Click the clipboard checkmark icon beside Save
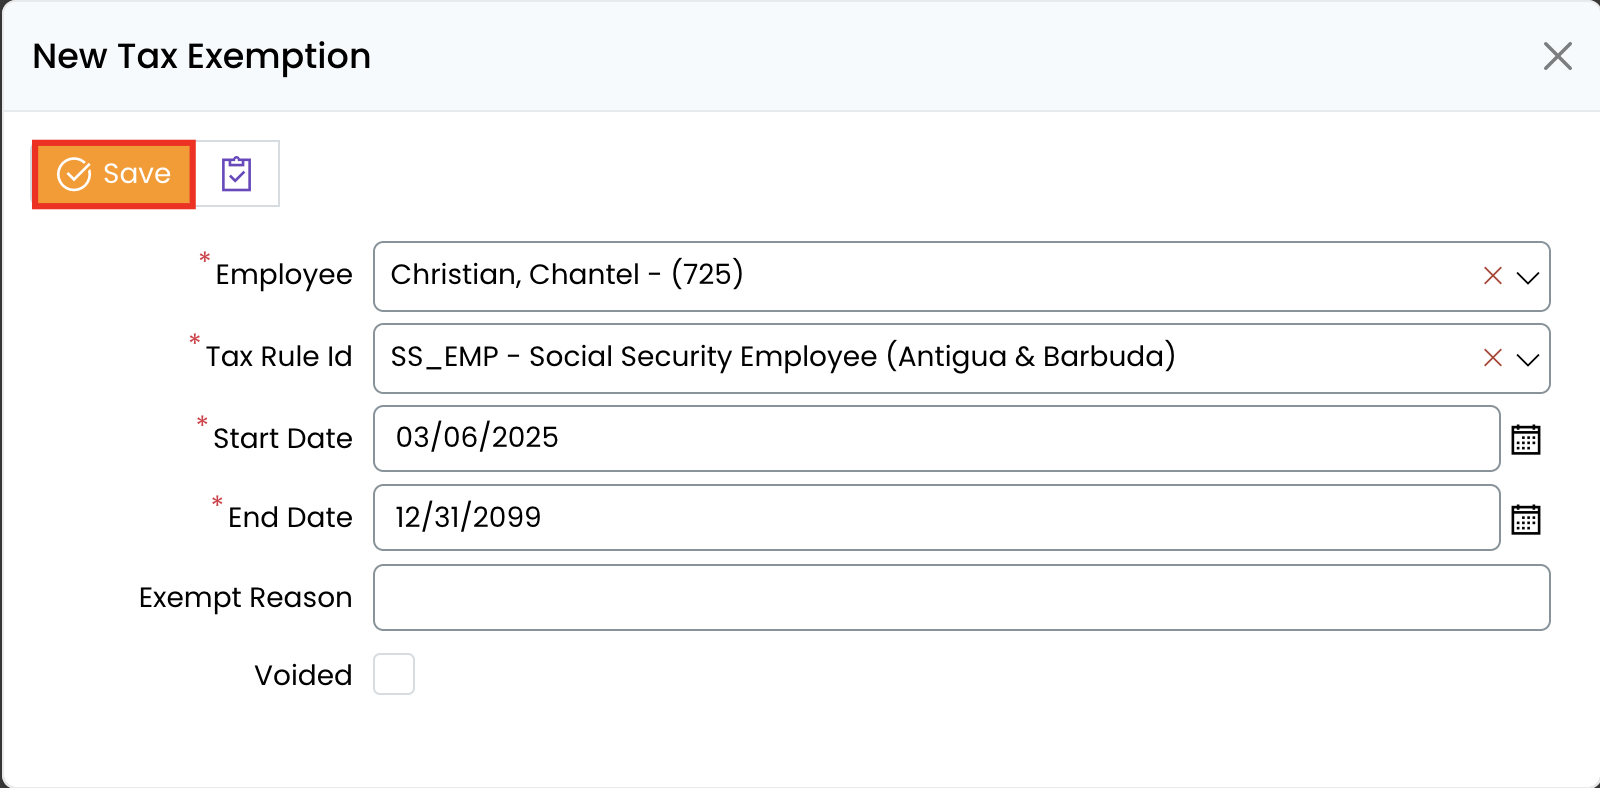The image size is (1600, 788). pyautogui.click(x=237, y=174)
